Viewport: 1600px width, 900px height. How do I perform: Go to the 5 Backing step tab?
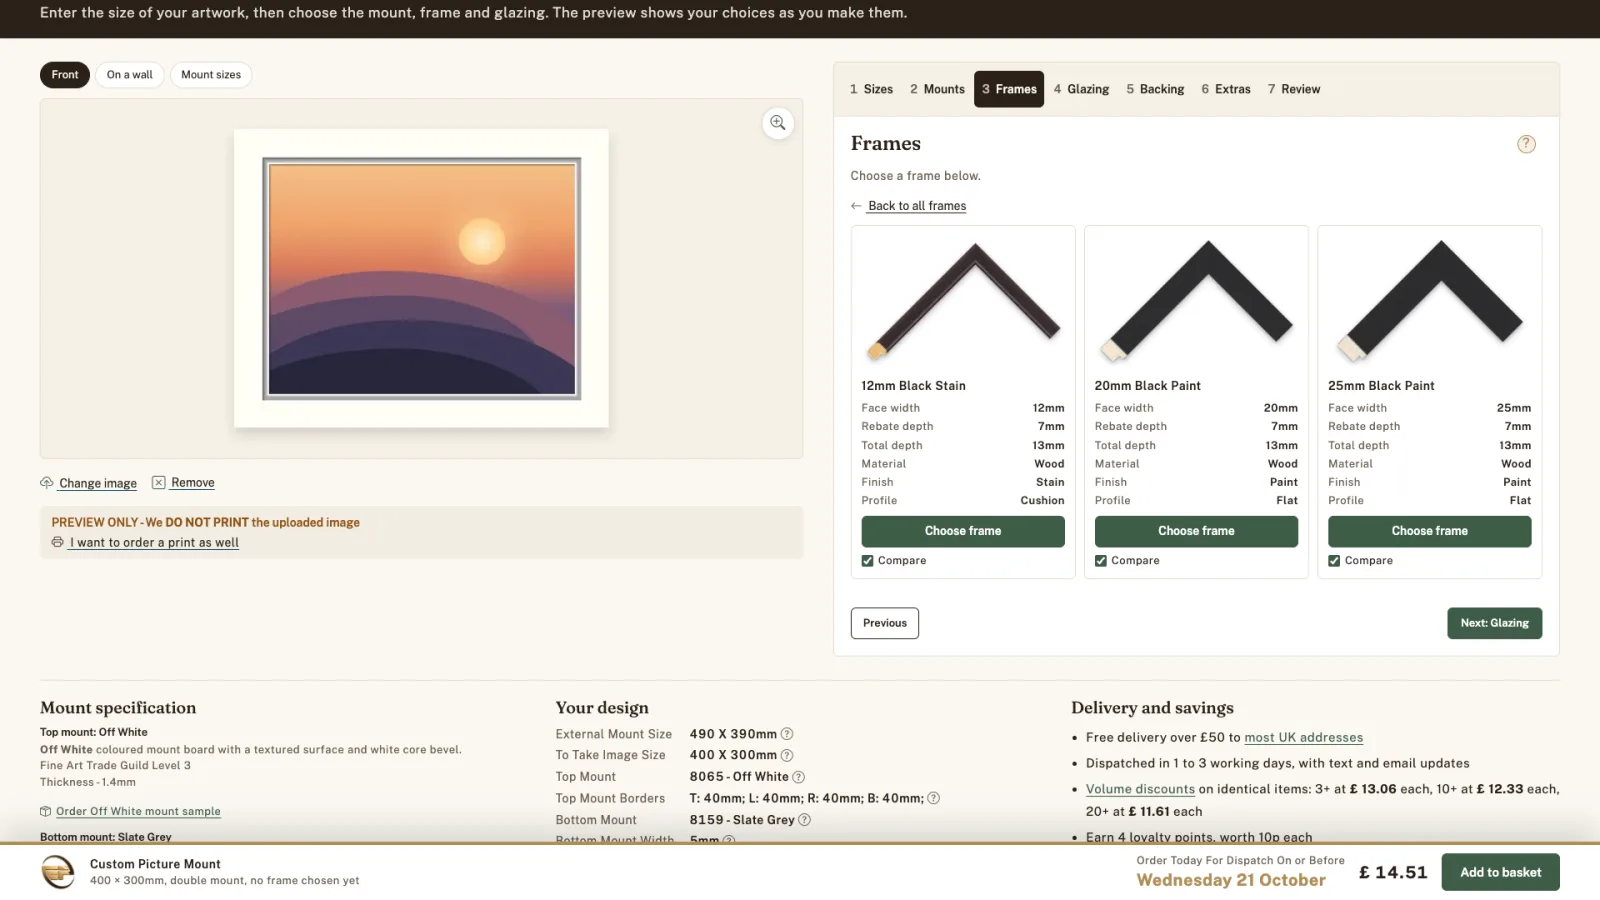(x=1155, y=89)
